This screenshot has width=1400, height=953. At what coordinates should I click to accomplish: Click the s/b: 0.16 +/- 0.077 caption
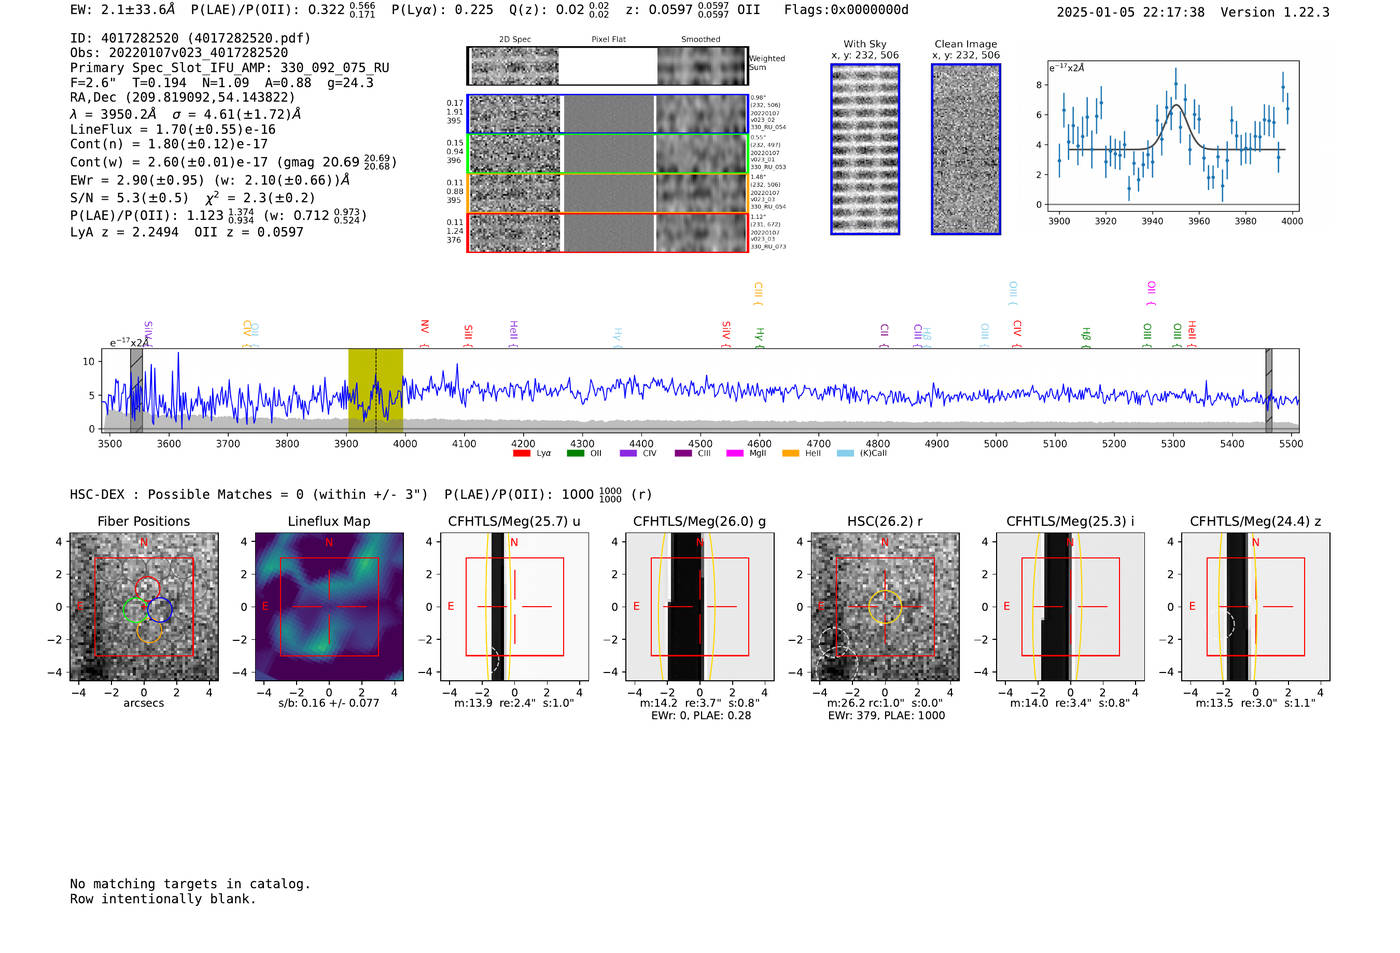coord(329,703)
